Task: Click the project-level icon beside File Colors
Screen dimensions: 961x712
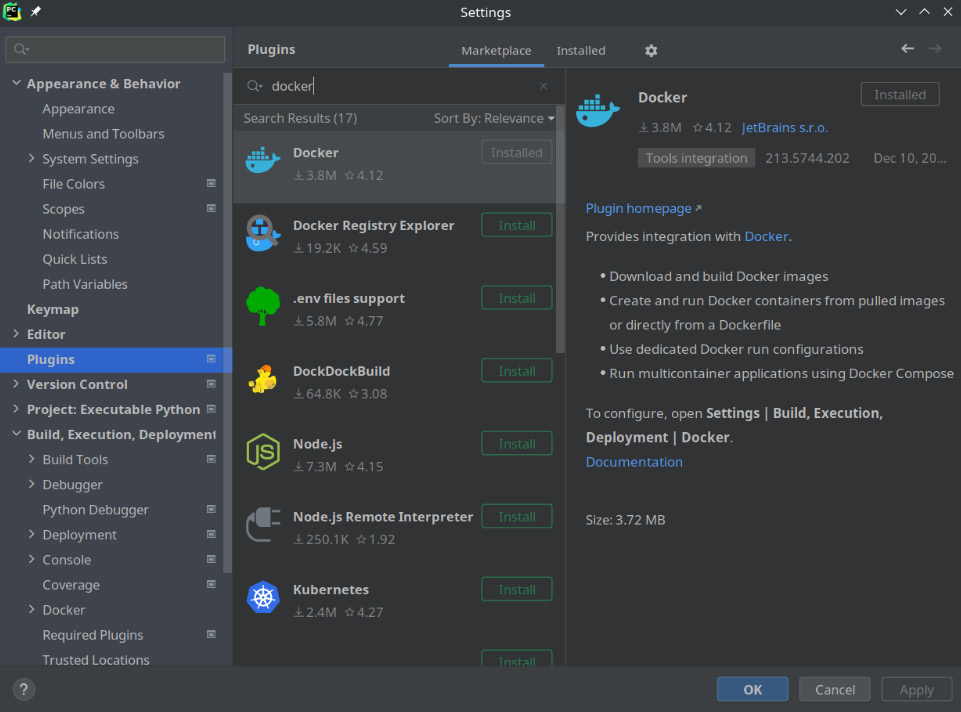Action: tap(211, 183)
